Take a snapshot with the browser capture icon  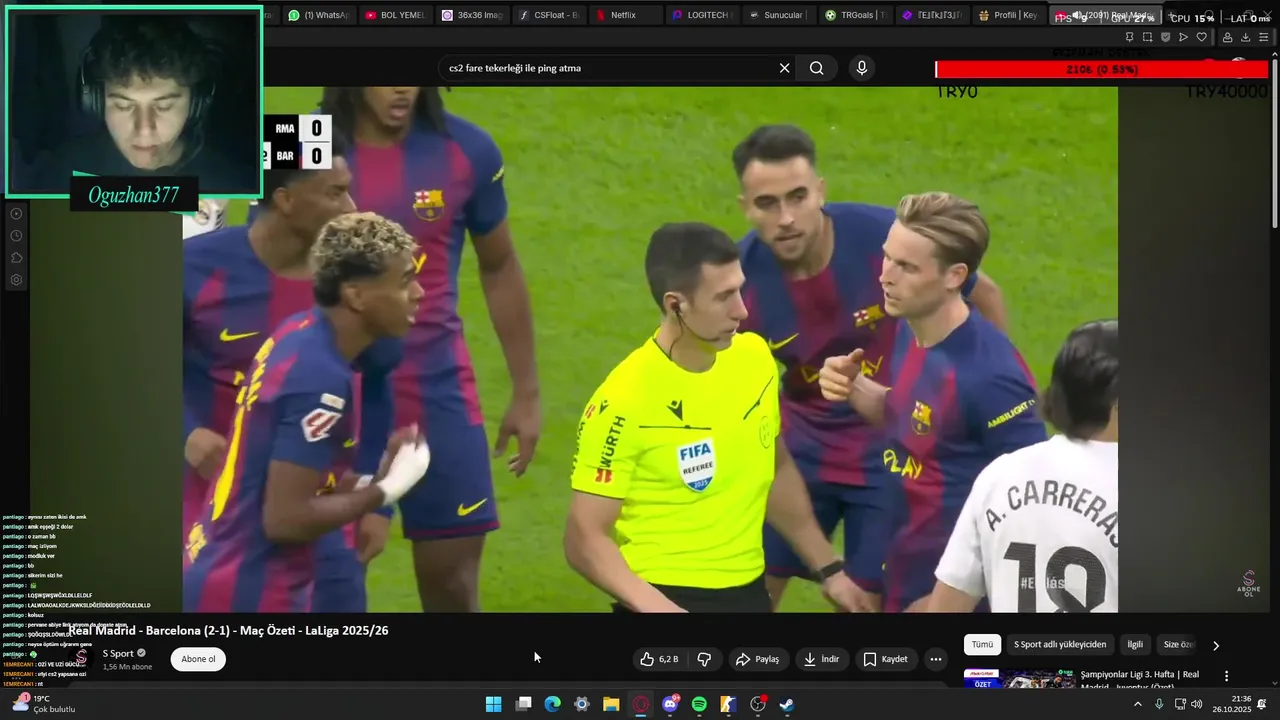[x=1147, y=37]
